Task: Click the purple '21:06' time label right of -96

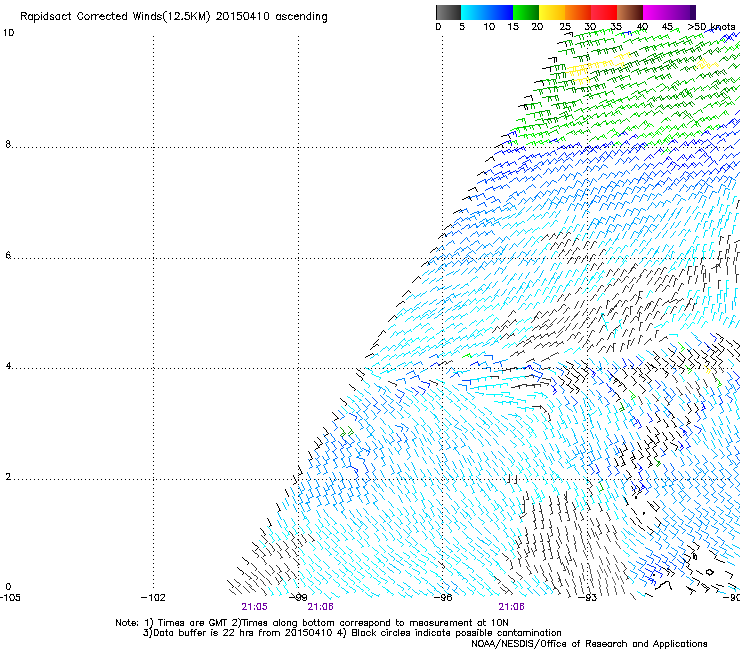Action: (x=512, y=607)
